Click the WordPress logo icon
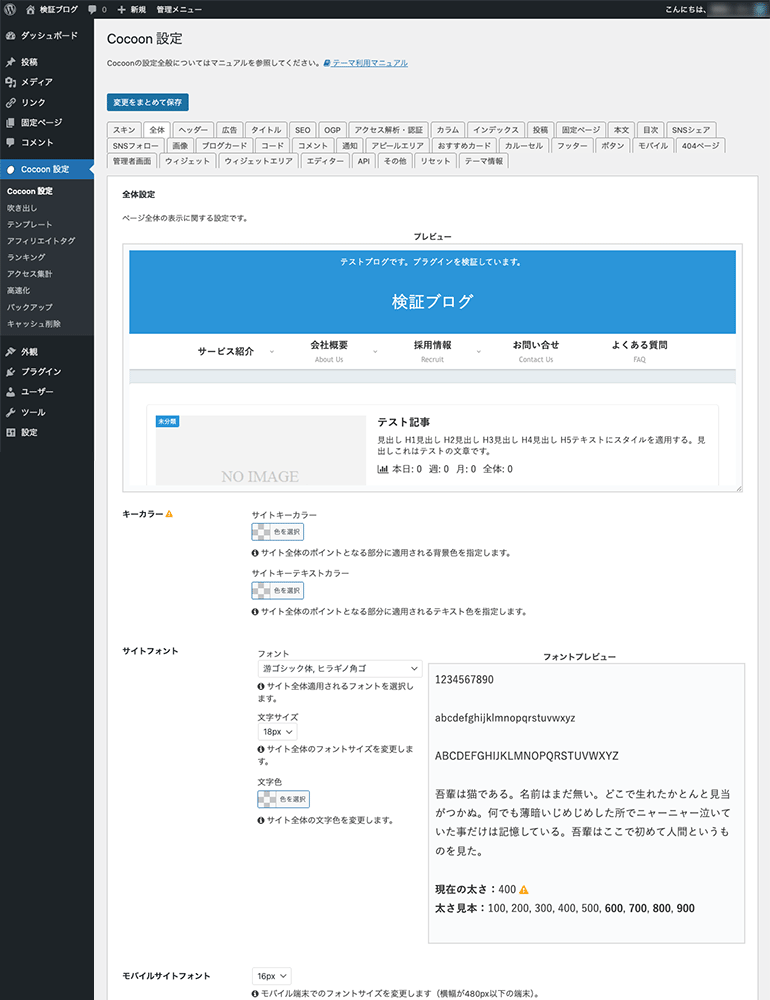770x1000 pixels. [10, 9]
